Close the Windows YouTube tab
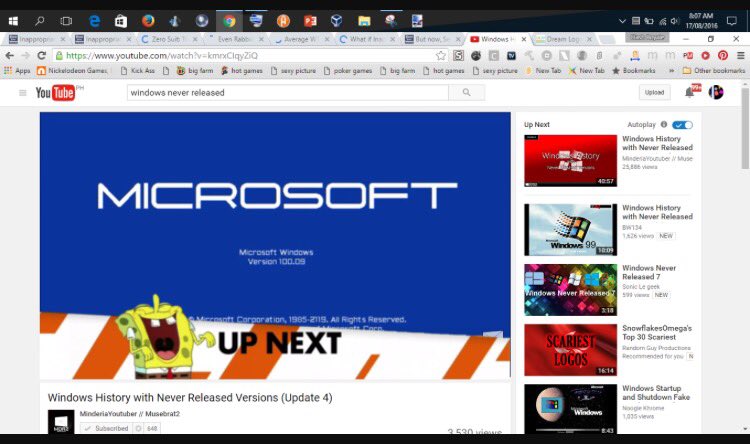The image size is (750, 444). point(524,39)
